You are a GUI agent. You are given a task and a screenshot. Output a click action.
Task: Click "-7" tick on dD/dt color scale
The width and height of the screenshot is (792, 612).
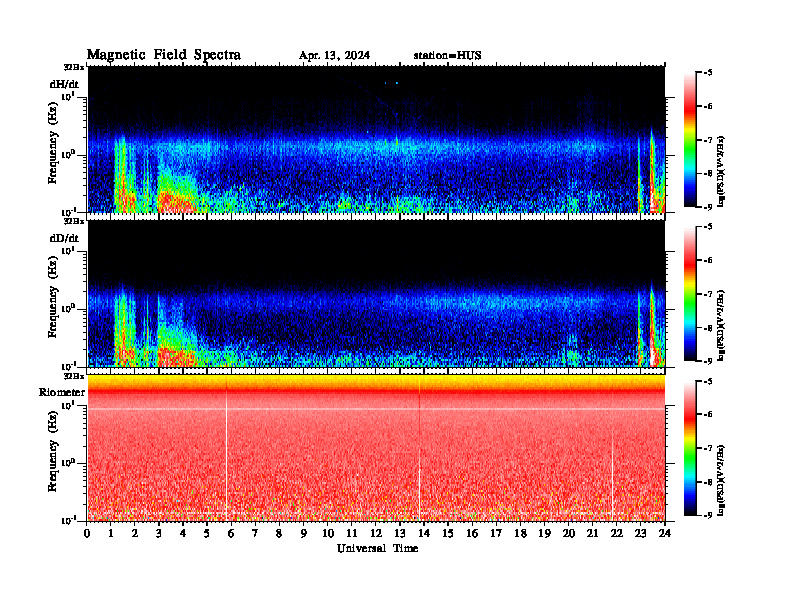708,294
